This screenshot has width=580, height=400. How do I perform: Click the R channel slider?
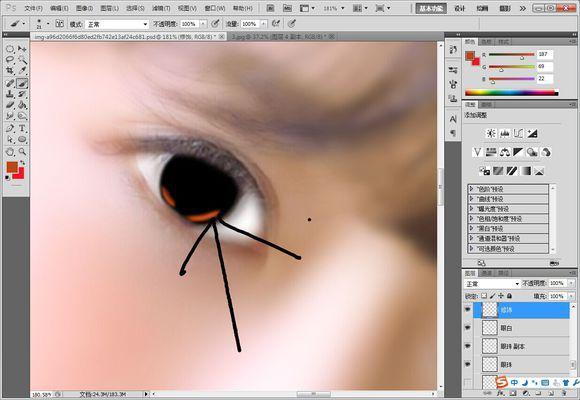512,55
